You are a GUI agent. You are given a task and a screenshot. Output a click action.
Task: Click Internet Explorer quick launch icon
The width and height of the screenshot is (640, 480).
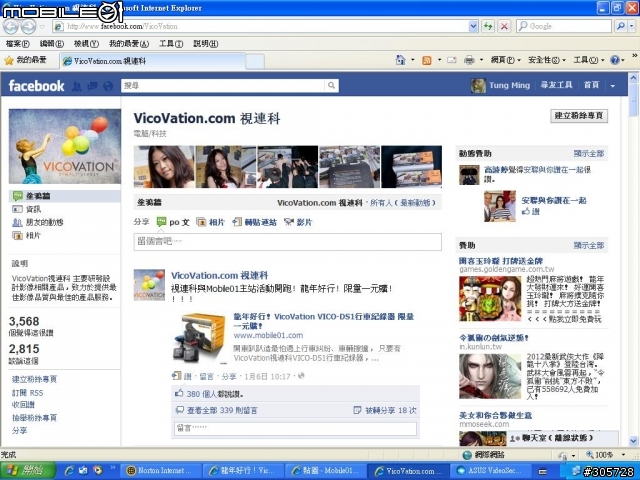point(69,470)
